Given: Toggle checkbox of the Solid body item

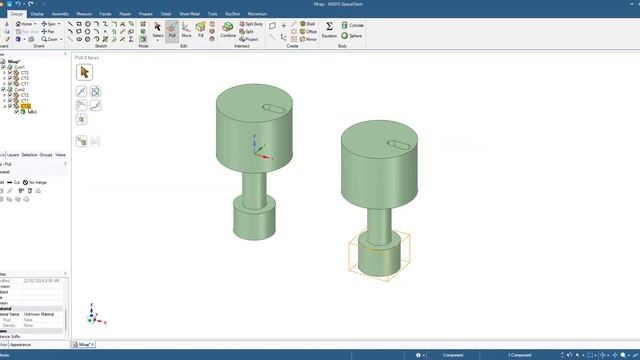Looking at the screenshot, I should (17, 111).
